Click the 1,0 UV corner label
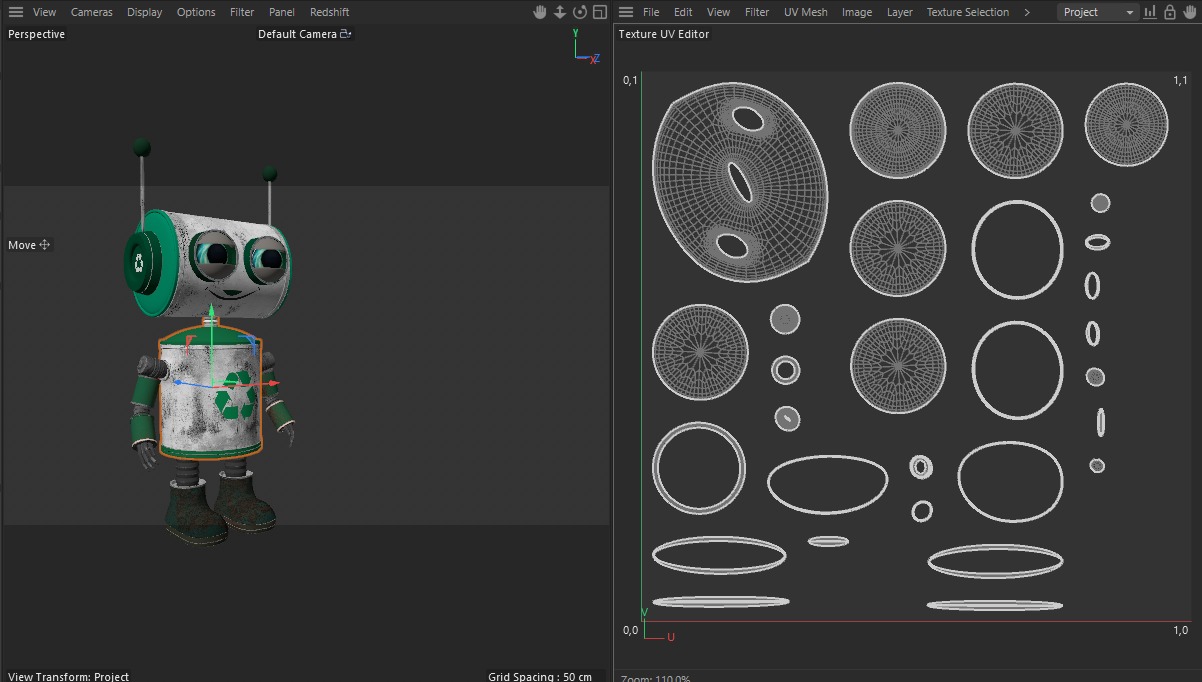 [1180, 630]
